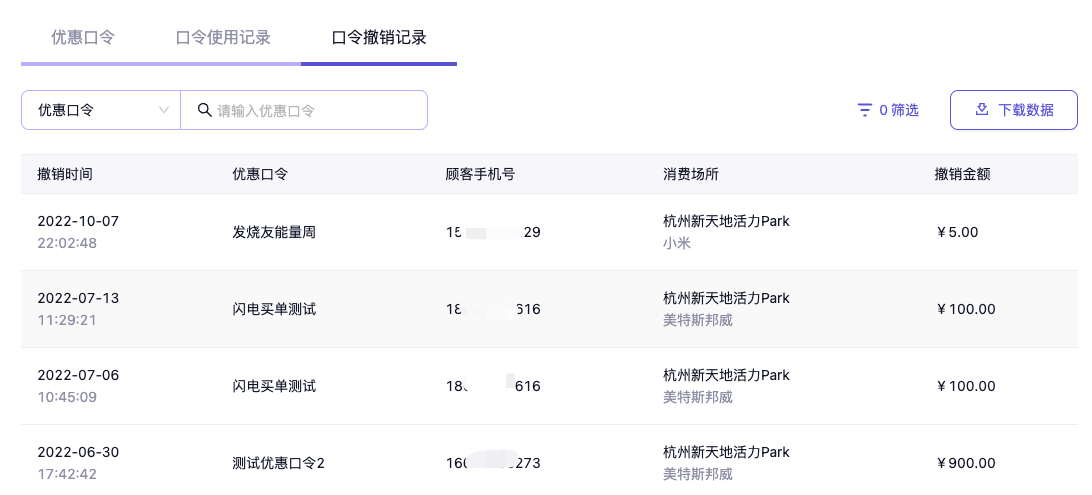This screenshot has height=495, width=1092.
Task: Select the 口令撤销记录 tab
Action: point(379,38)
